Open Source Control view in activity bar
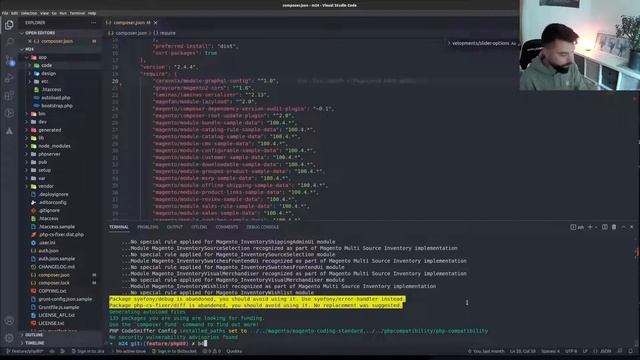Image resolution: width=640 pixels, height=360 pixels. click(x=9, y=61)
